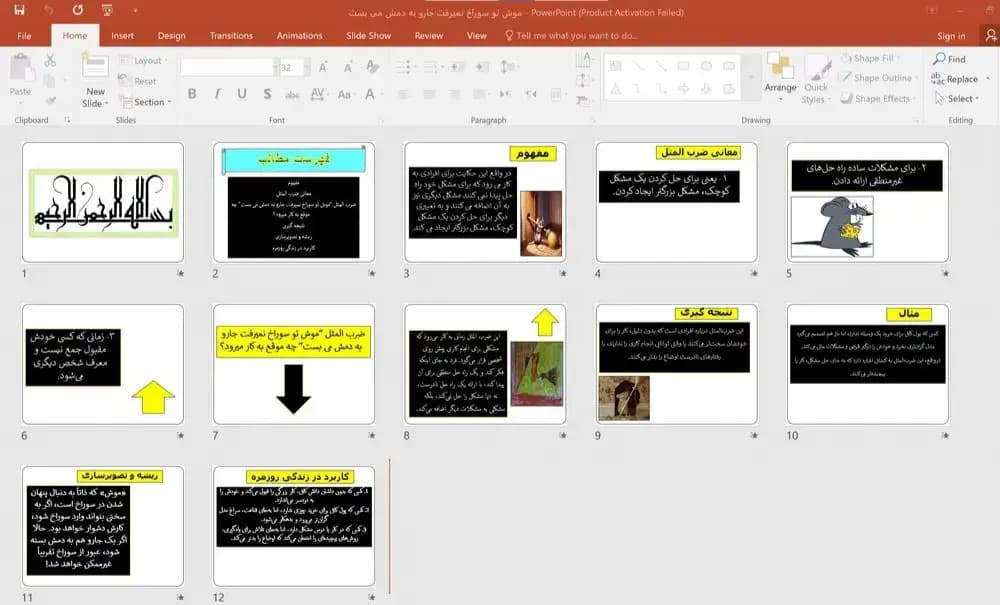Toggle underline formatting
Image resolution: width=1000 pixels, height=605 pixels.
pos(242,94)
